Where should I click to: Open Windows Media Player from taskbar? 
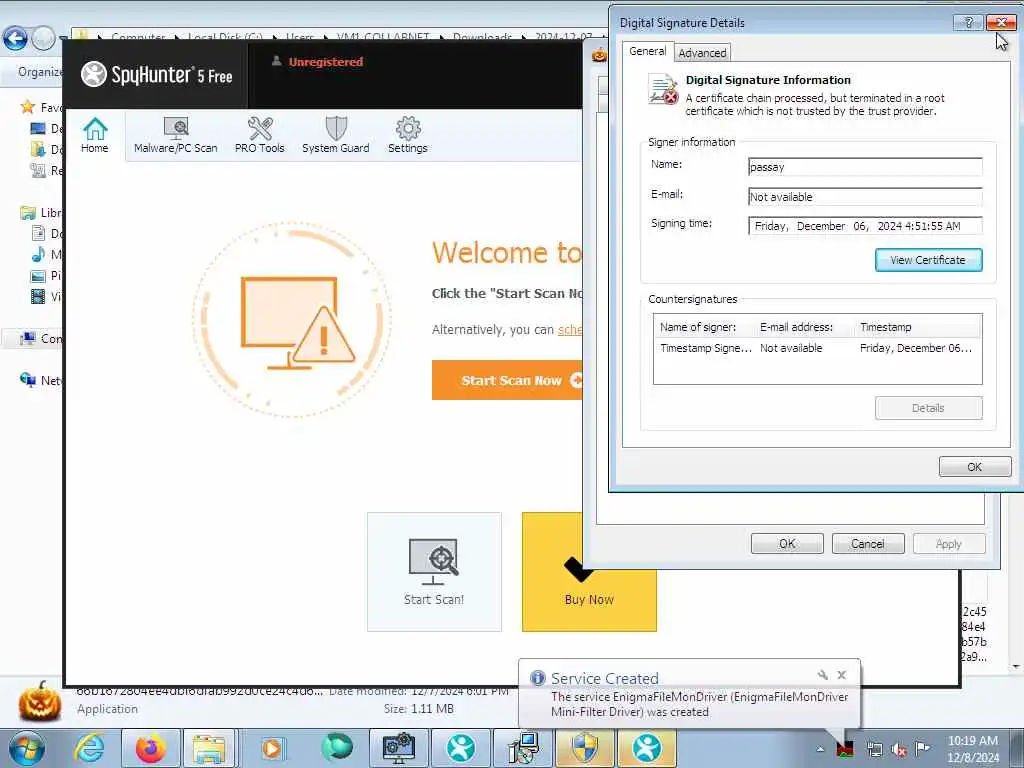click(x=272, y=748)
